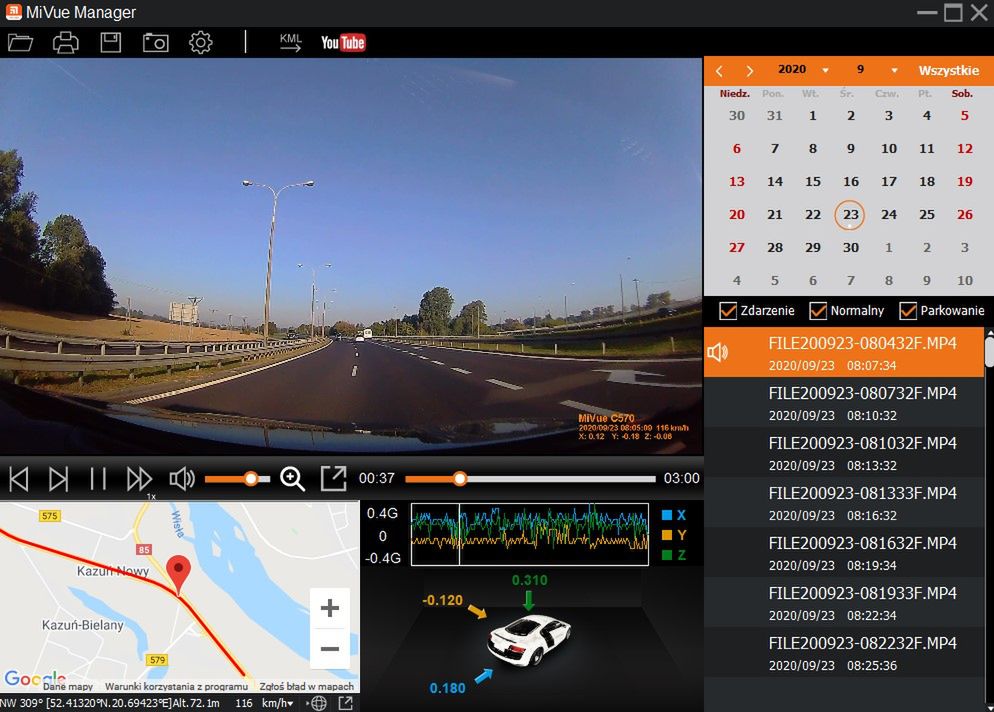Open FILE200923-080732F.MP4 recording
Image resolution: width=994 pixels, height=712 pixels.
[x=844, y=403]
